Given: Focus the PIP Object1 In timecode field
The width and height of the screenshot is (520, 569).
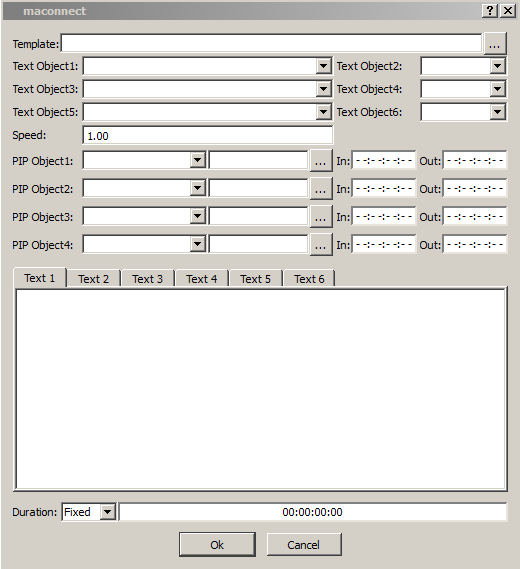Looking at the screenshot, I should pos(384,160).
